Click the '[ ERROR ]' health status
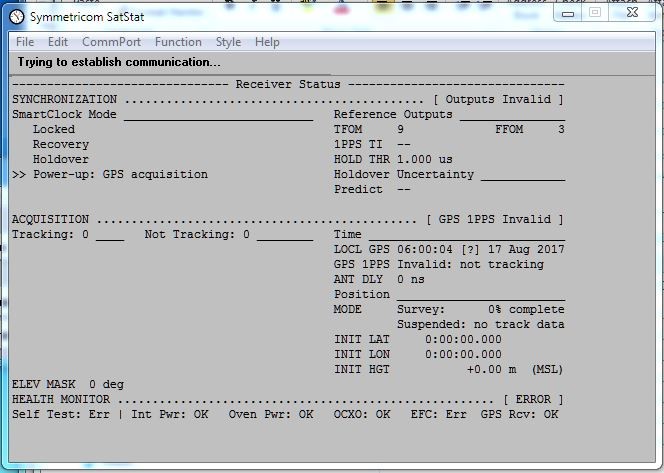The height and width of the screenshot is (473, 664). 533,400
